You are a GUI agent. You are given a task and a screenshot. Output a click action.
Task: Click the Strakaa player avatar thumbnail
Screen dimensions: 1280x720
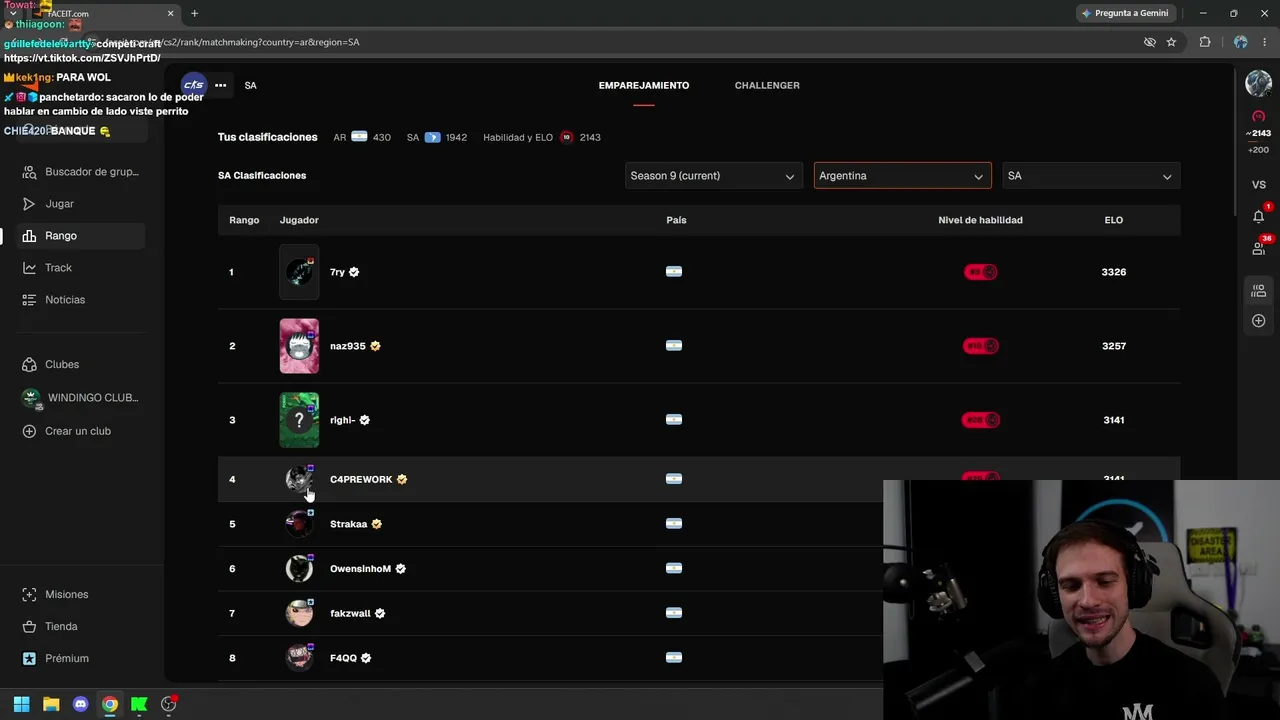[x=299, y=524]
